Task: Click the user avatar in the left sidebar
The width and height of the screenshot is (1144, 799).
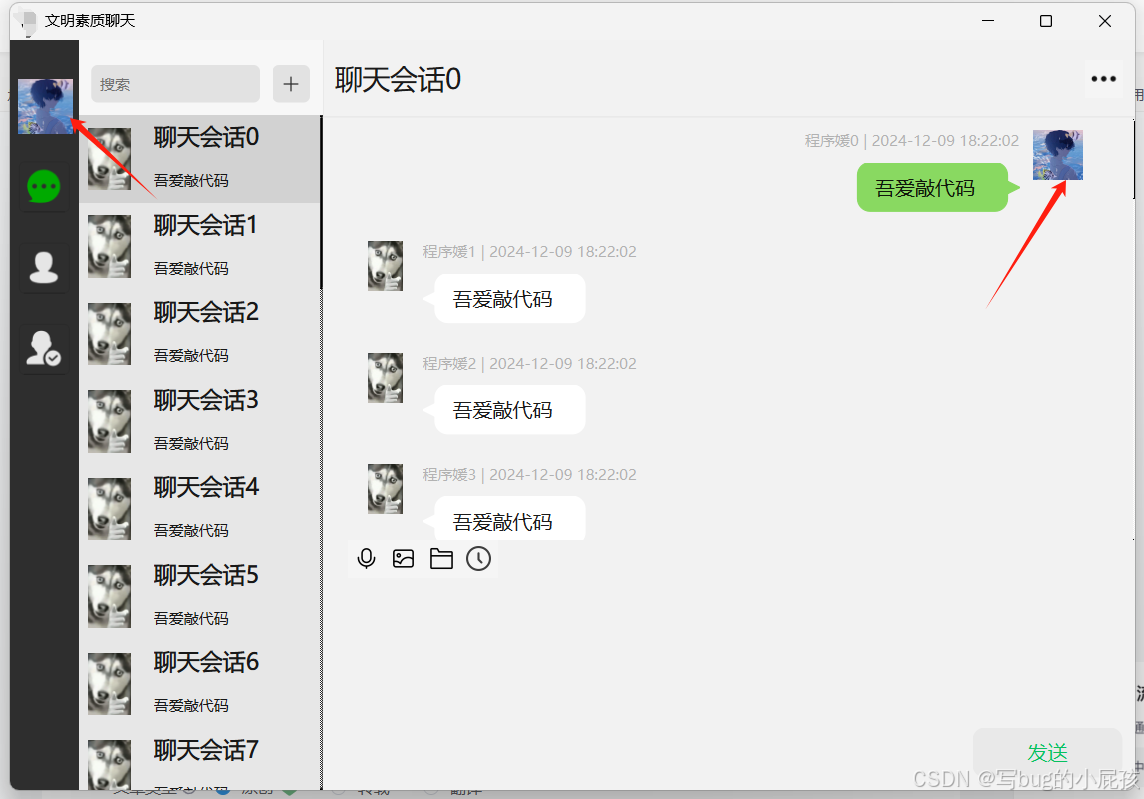Action: (45, 107)
